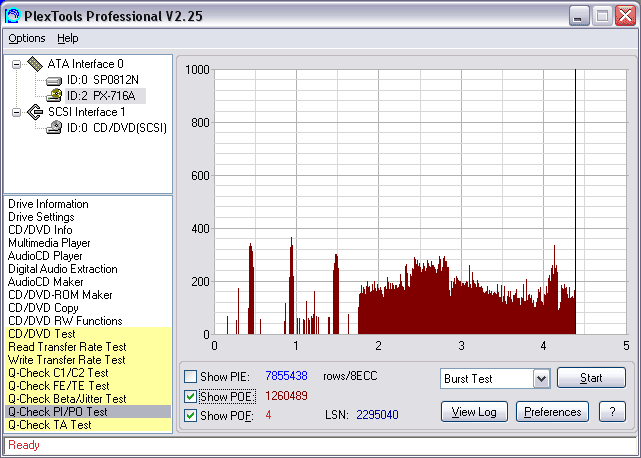Click the PX-716A optical drive icon
The image size is (641, 458).
point(54,96)
